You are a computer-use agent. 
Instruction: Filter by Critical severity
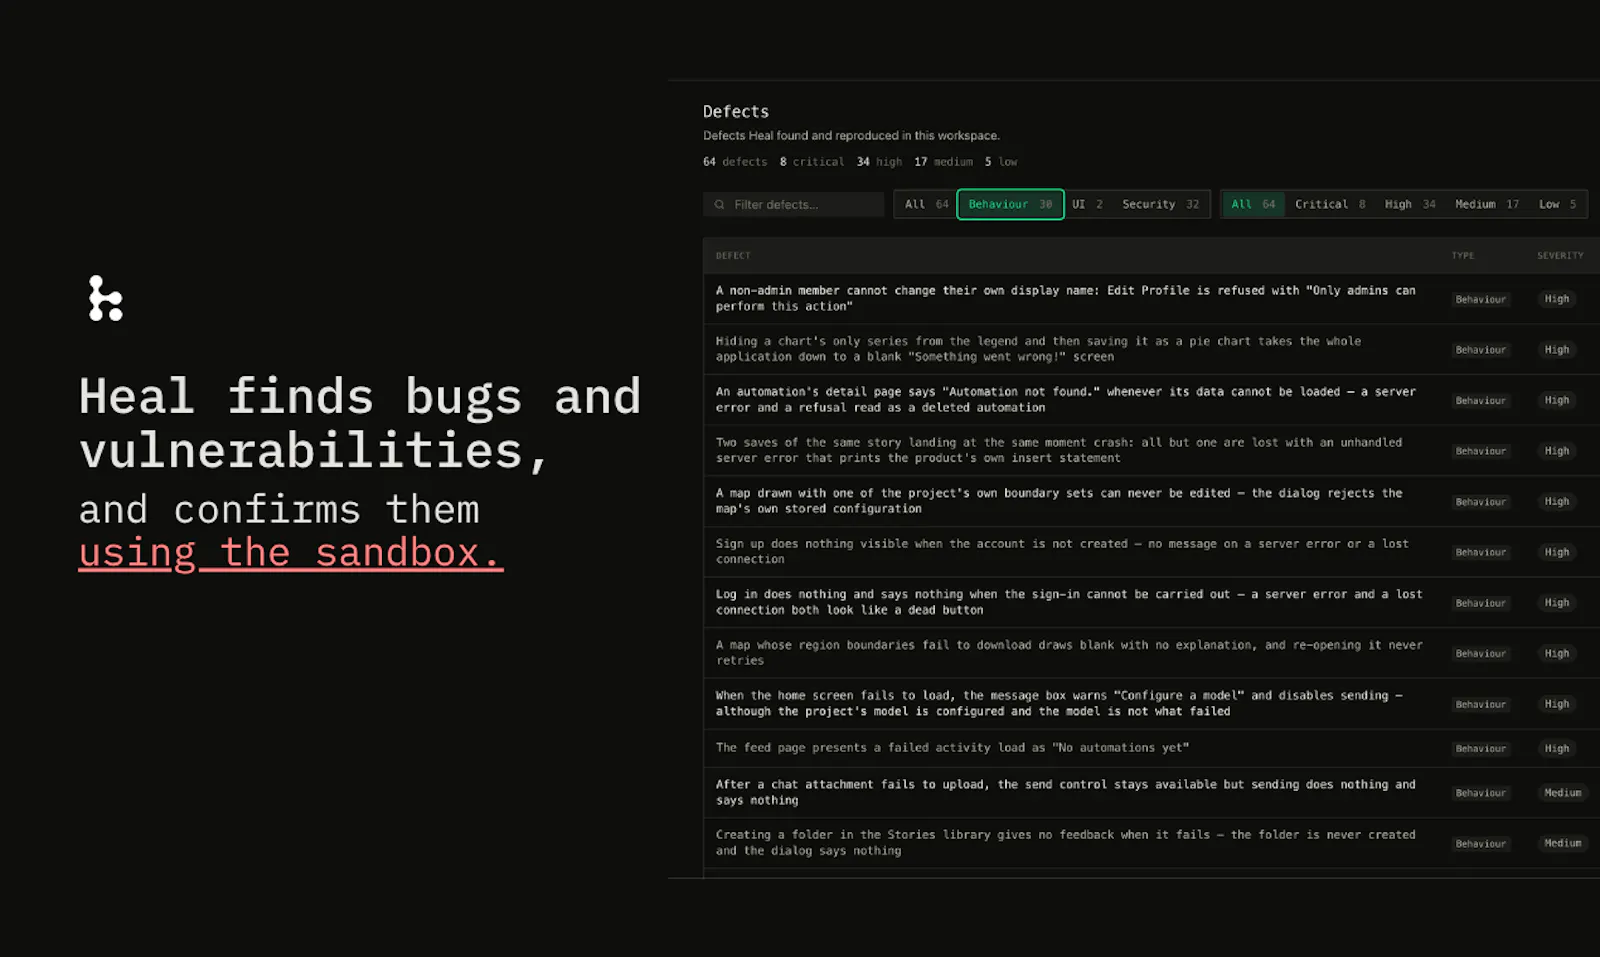coord(1330,204)
